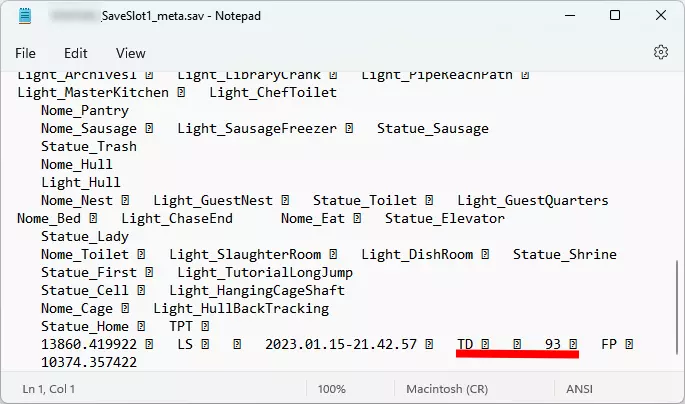Image resolution: width=685 pixels, height=404 pixels.
Task: Place cursor on the Statue_Trash line
Action: tap(89, 146)
